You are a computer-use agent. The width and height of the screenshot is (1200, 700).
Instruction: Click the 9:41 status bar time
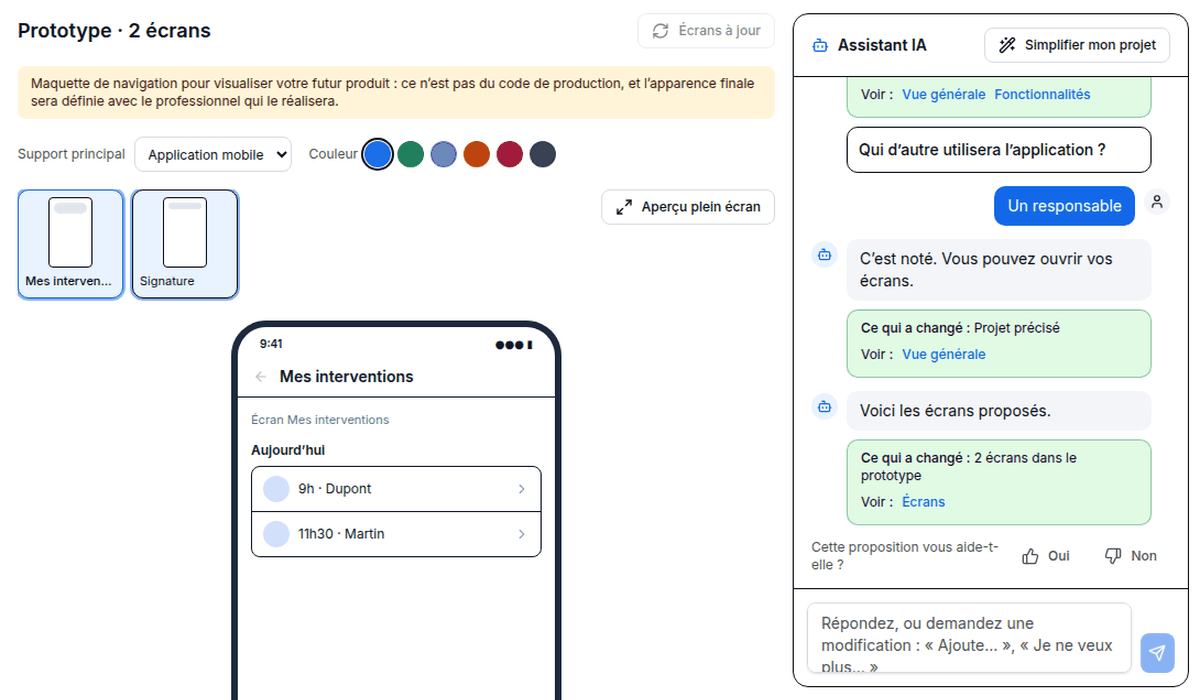(271, 344)
